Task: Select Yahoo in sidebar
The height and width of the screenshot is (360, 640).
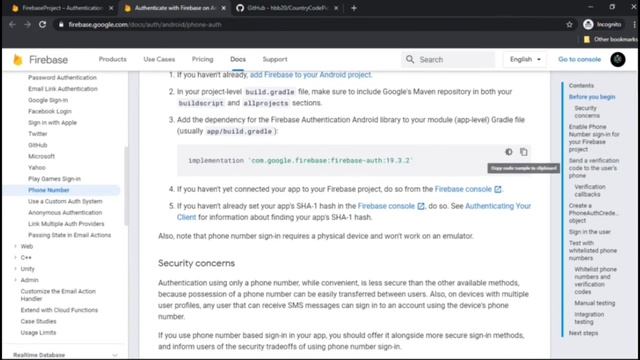Action: point(37,167)
